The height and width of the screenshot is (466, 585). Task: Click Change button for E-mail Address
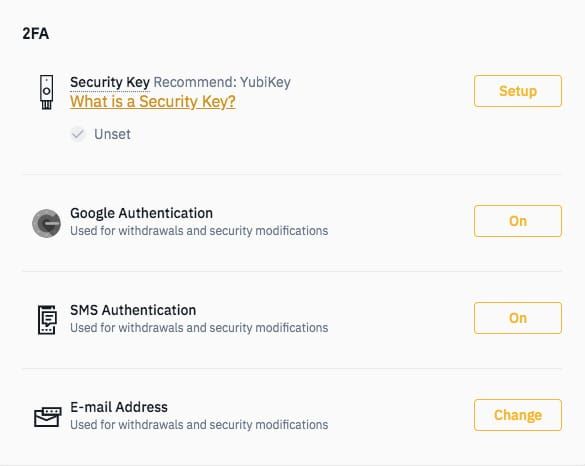click(518, 415)
